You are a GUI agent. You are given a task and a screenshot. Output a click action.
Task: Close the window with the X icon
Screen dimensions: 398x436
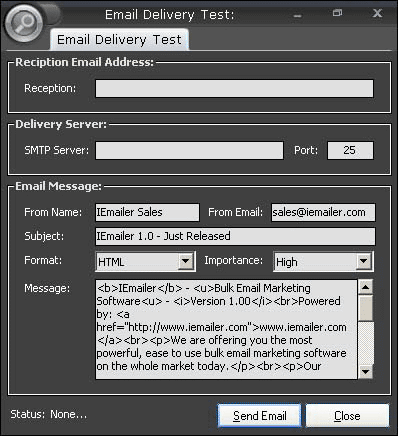pyautogui.click(x=377, y=13)
